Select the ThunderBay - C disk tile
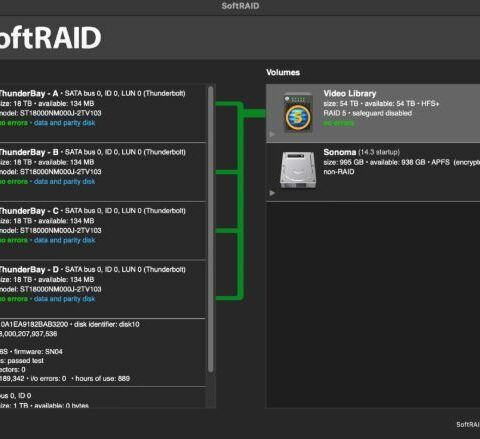The image size is (480, 439). [x=103, y=231]
